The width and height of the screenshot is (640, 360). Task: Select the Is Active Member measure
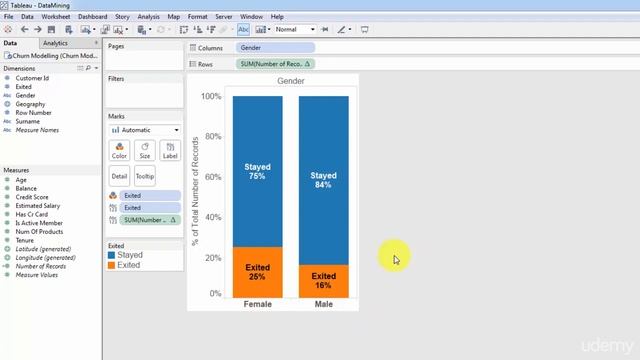pyautogui.click(x=39, y=223)
